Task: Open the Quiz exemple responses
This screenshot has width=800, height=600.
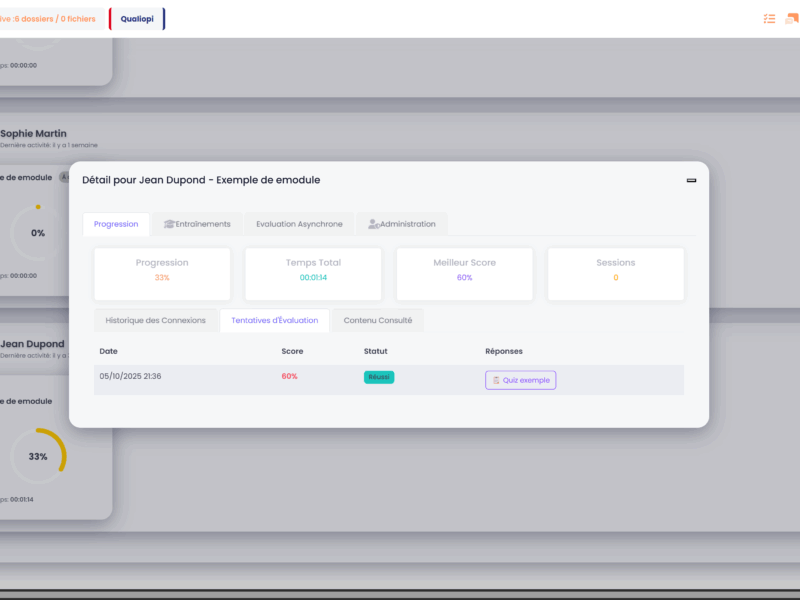Action: click(x=520, y=380)
